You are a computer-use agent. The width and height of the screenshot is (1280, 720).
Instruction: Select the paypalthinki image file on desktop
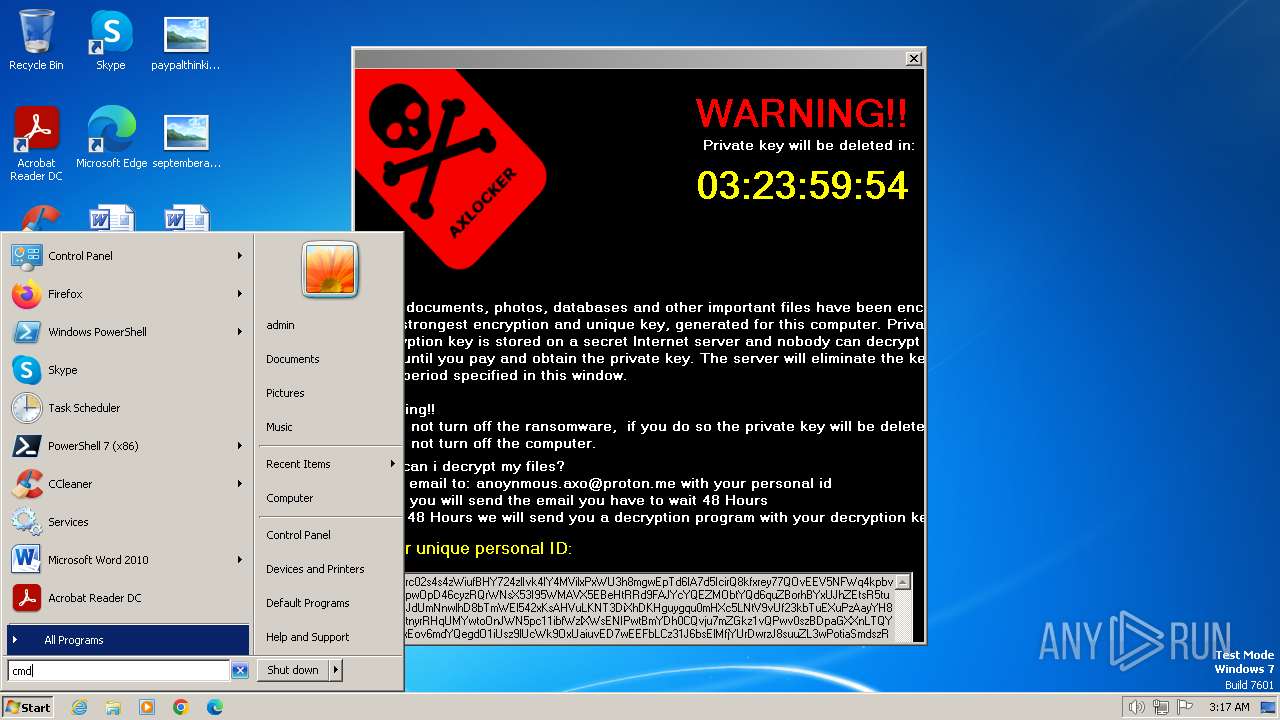point(186,41)
